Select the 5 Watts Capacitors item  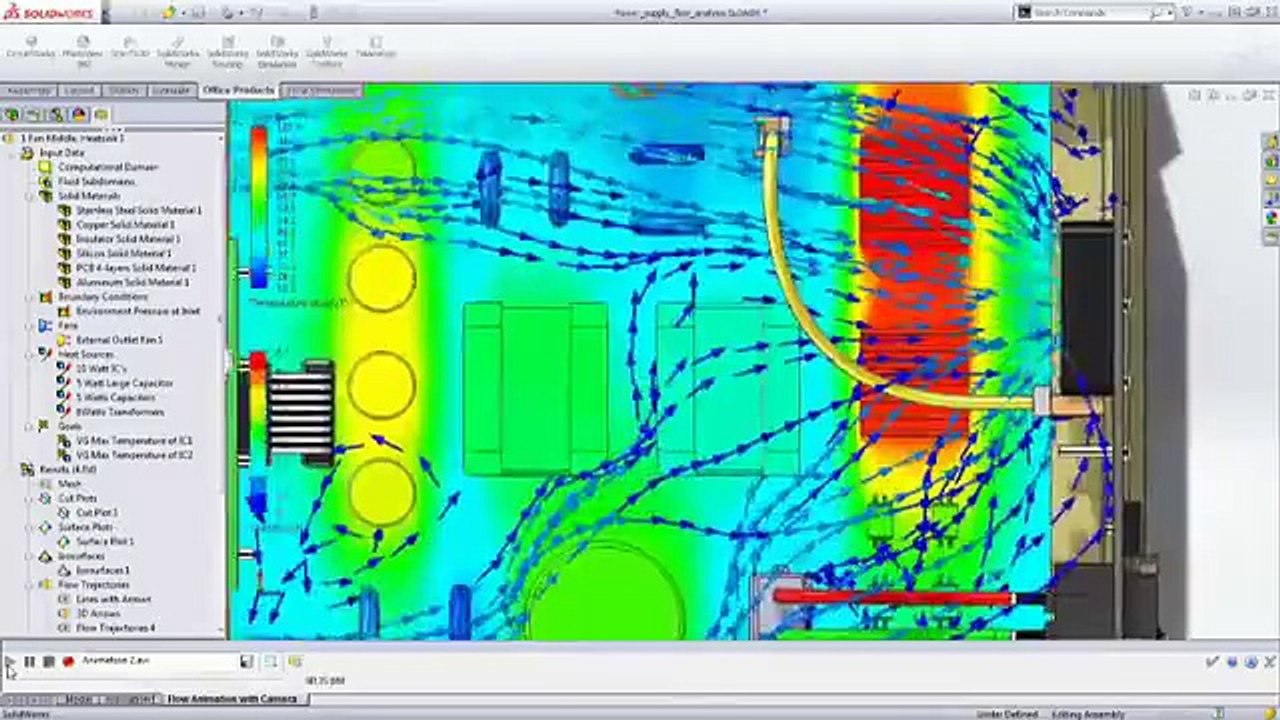(117, 398)
